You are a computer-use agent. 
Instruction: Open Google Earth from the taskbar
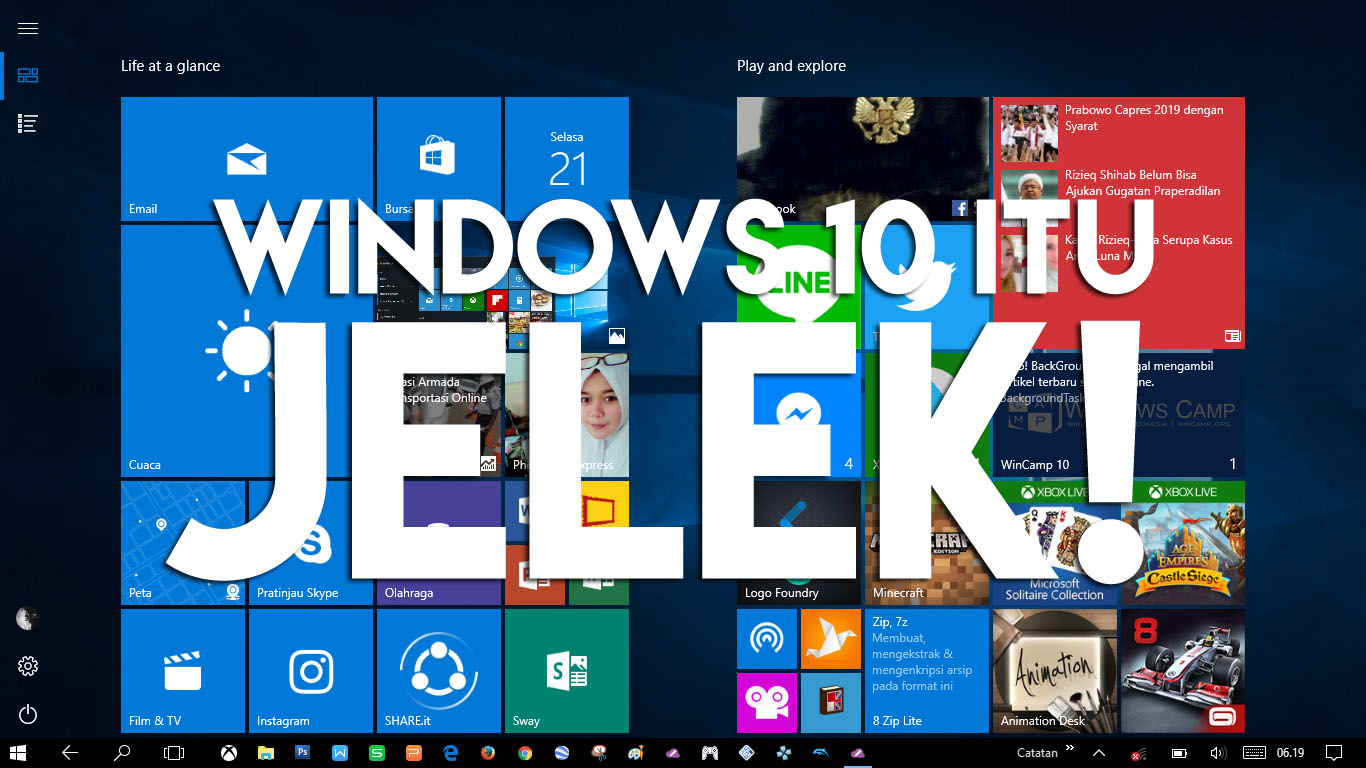pos(562,753)
